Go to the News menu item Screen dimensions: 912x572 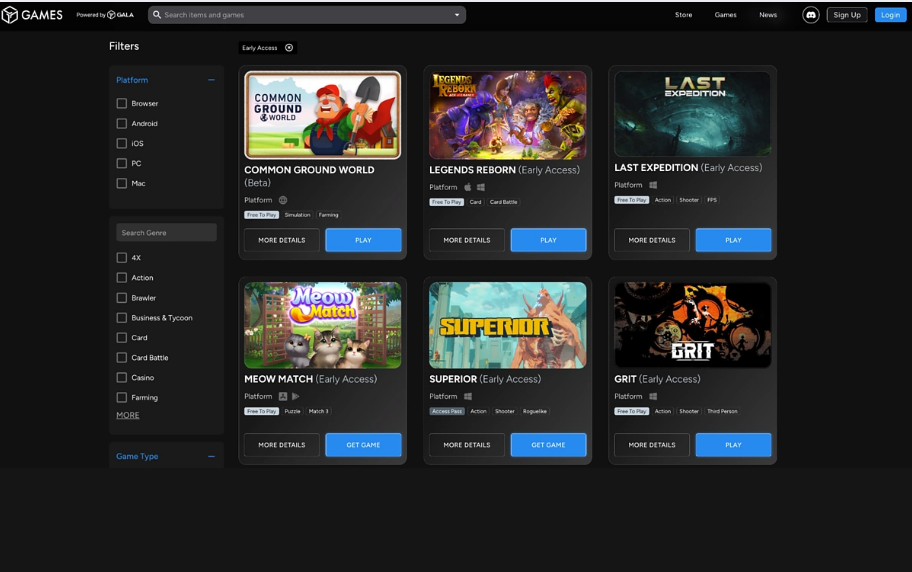tap(767, 15)
